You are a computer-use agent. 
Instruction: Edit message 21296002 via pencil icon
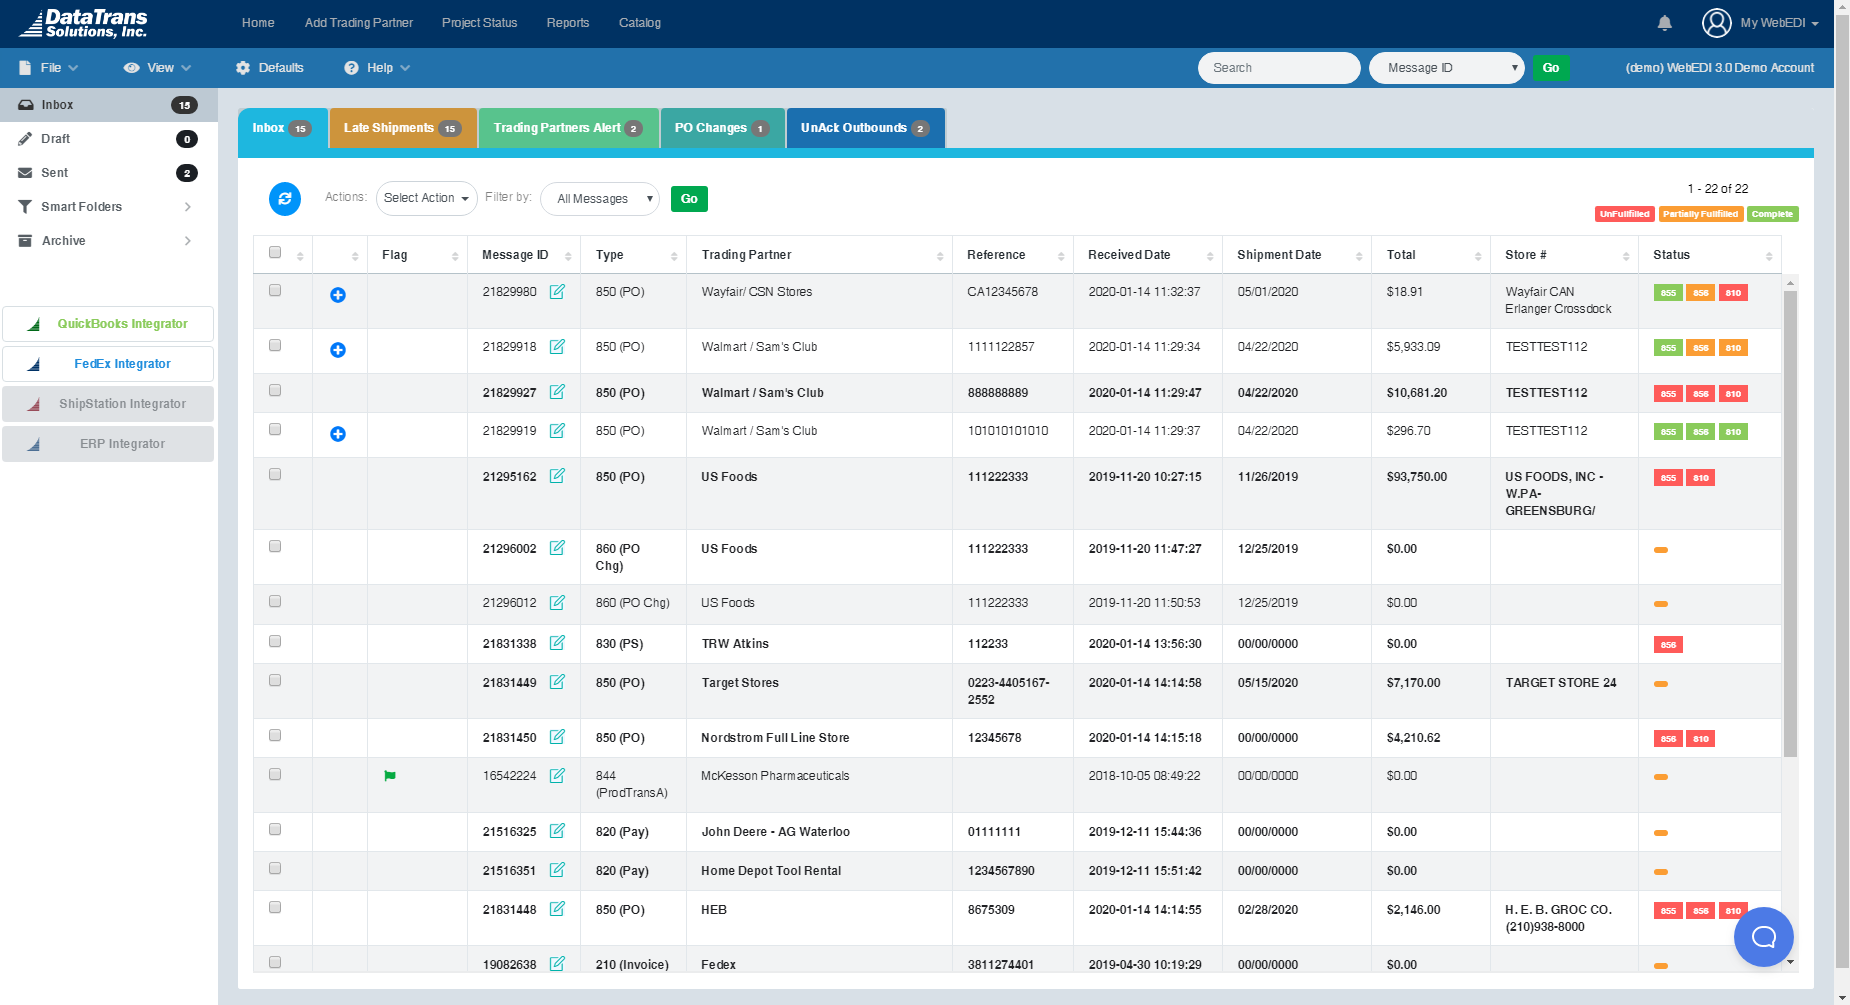pos(557,548)
